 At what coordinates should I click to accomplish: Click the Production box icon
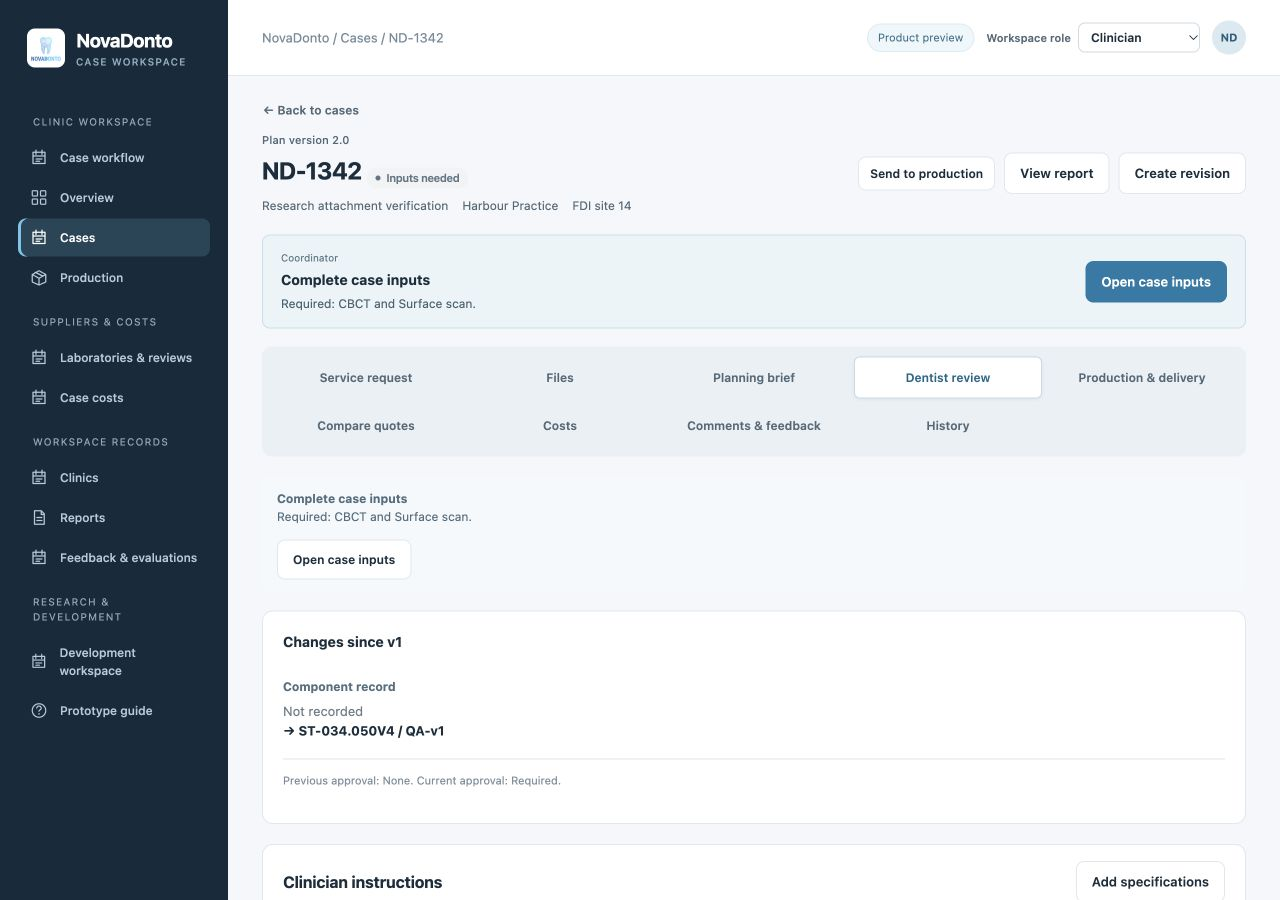(39, 277)
